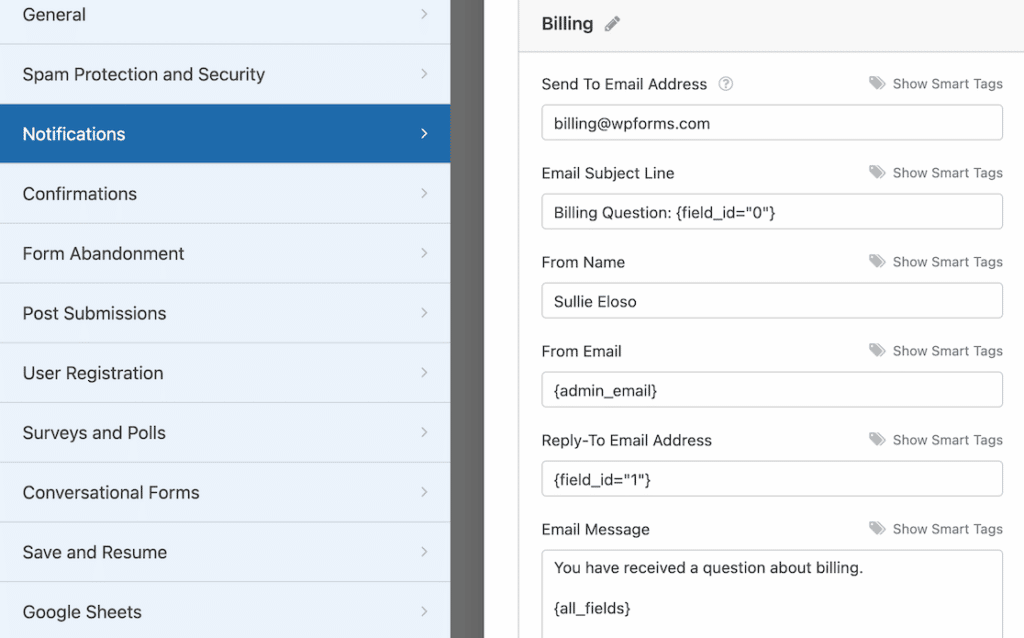Select Google Sheets in the settings sidebar
Screen dimensions: 1024x638
pyautogui.click(x=224, y=611)
